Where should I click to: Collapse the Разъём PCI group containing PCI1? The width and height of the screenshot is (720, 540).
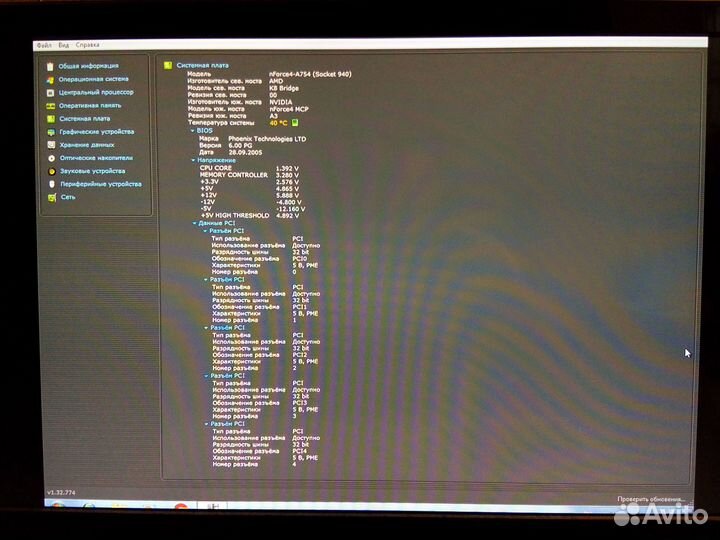[x=206, y=279]
